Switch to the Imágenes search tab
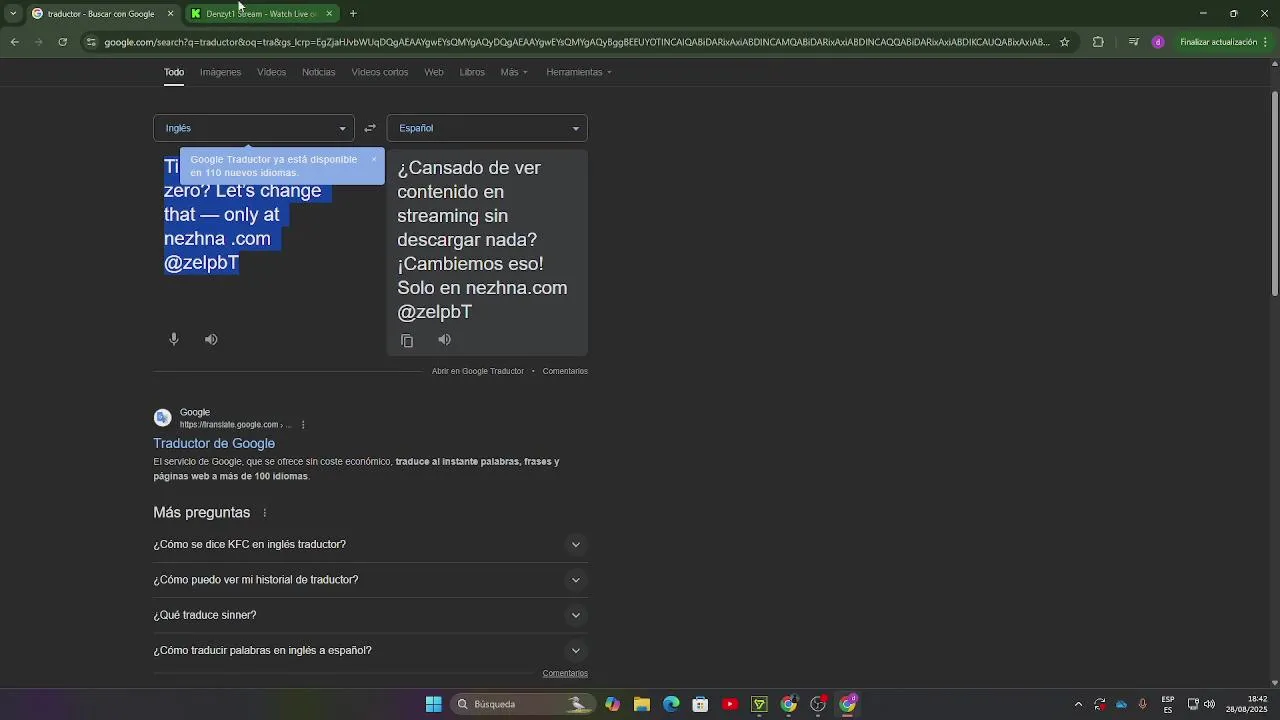The image size is (1280, 720). 220,72
